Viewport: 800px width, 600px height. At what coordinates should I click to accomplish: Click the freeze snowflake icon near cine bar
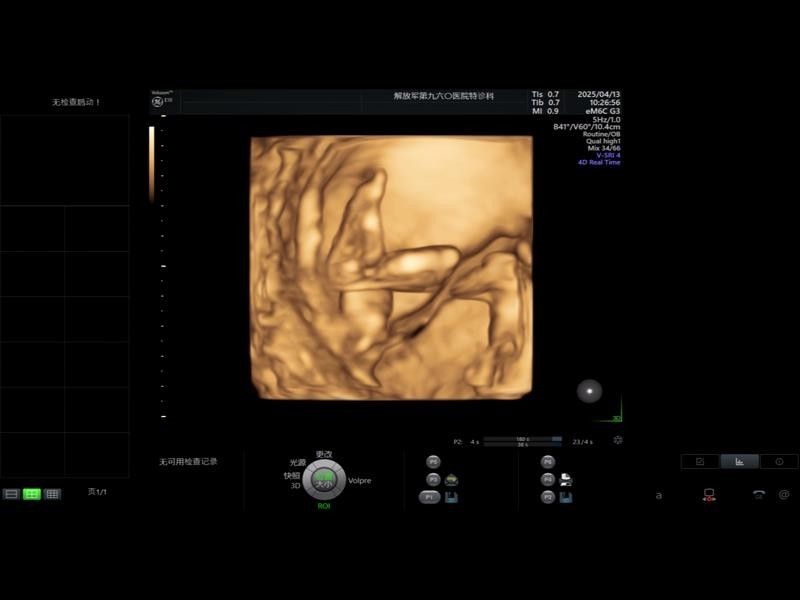[617, 440]
